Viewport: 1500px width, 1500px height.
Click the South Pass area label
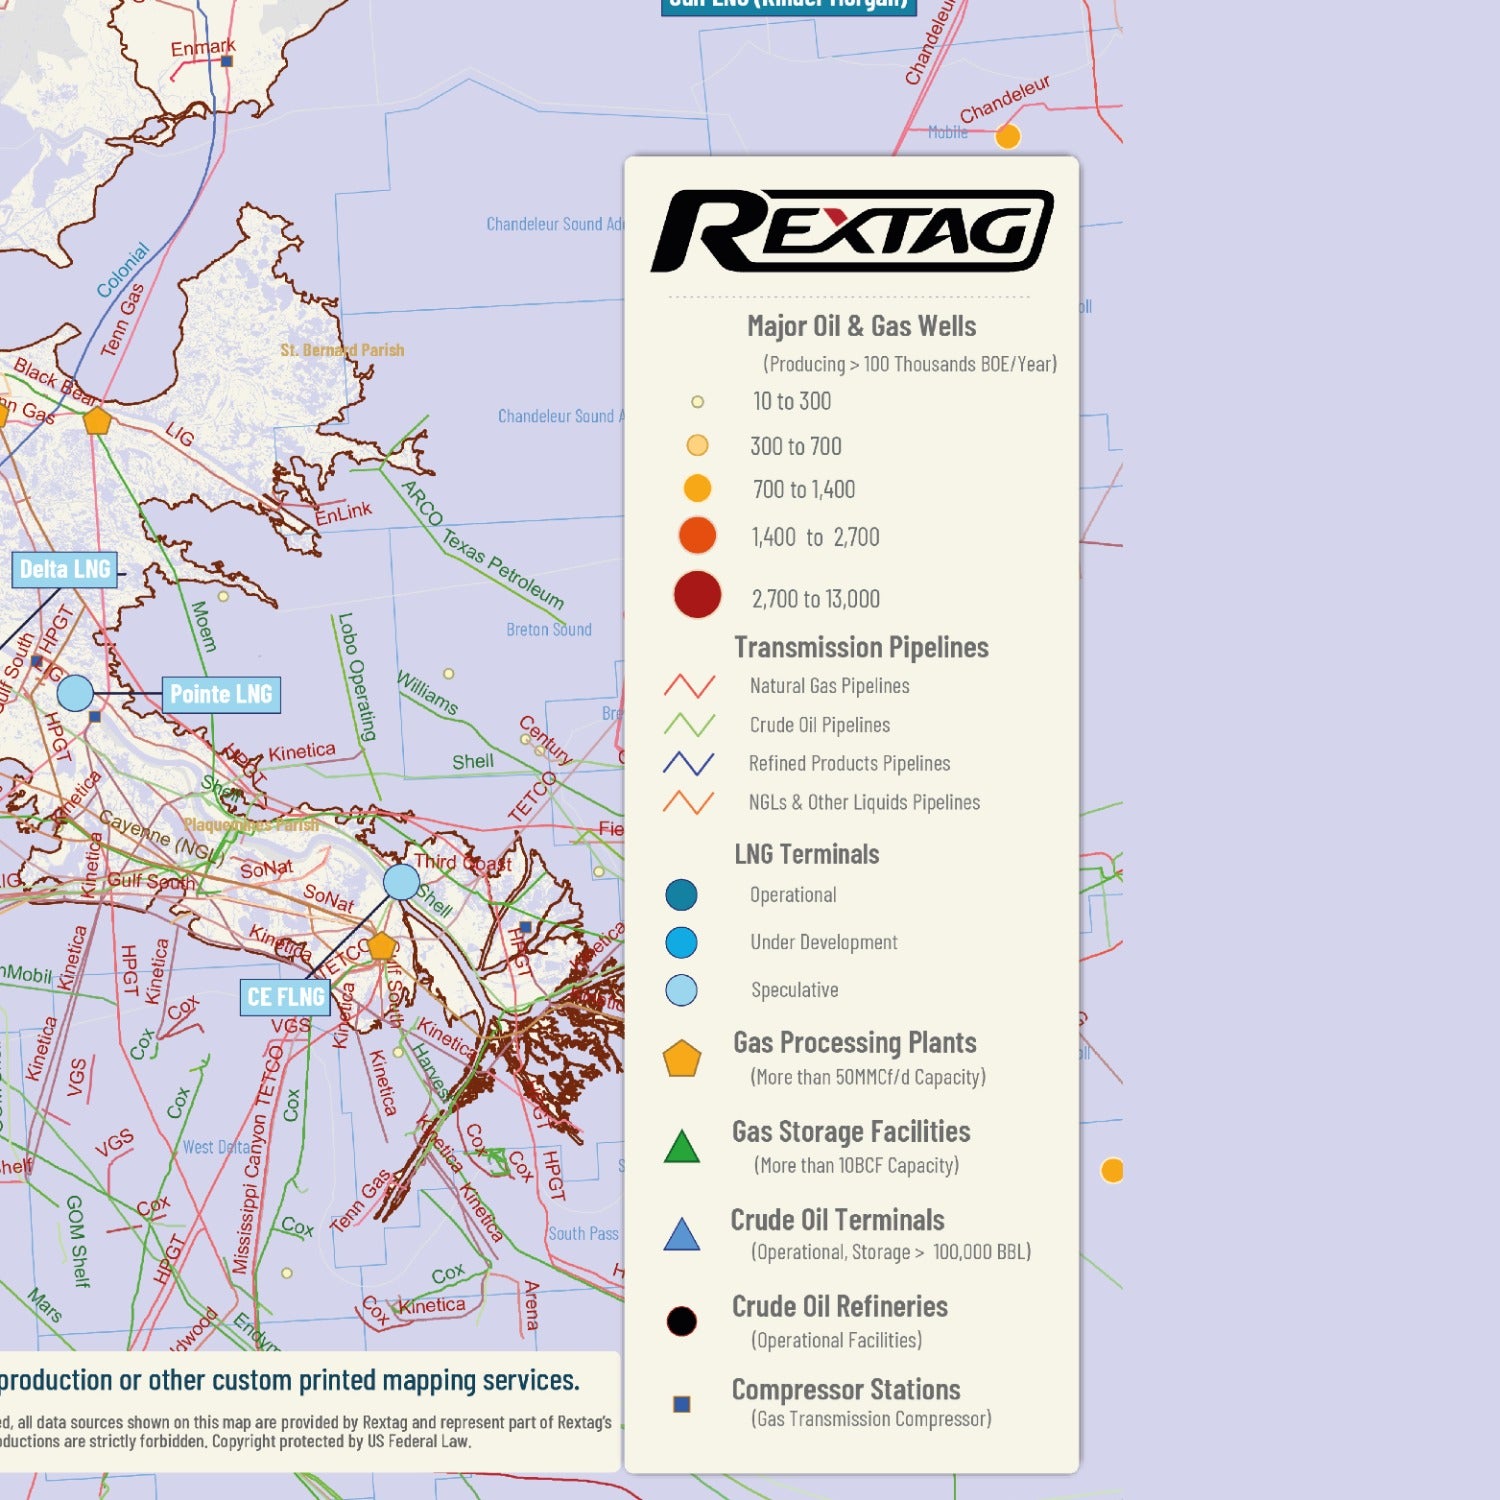583,1234
